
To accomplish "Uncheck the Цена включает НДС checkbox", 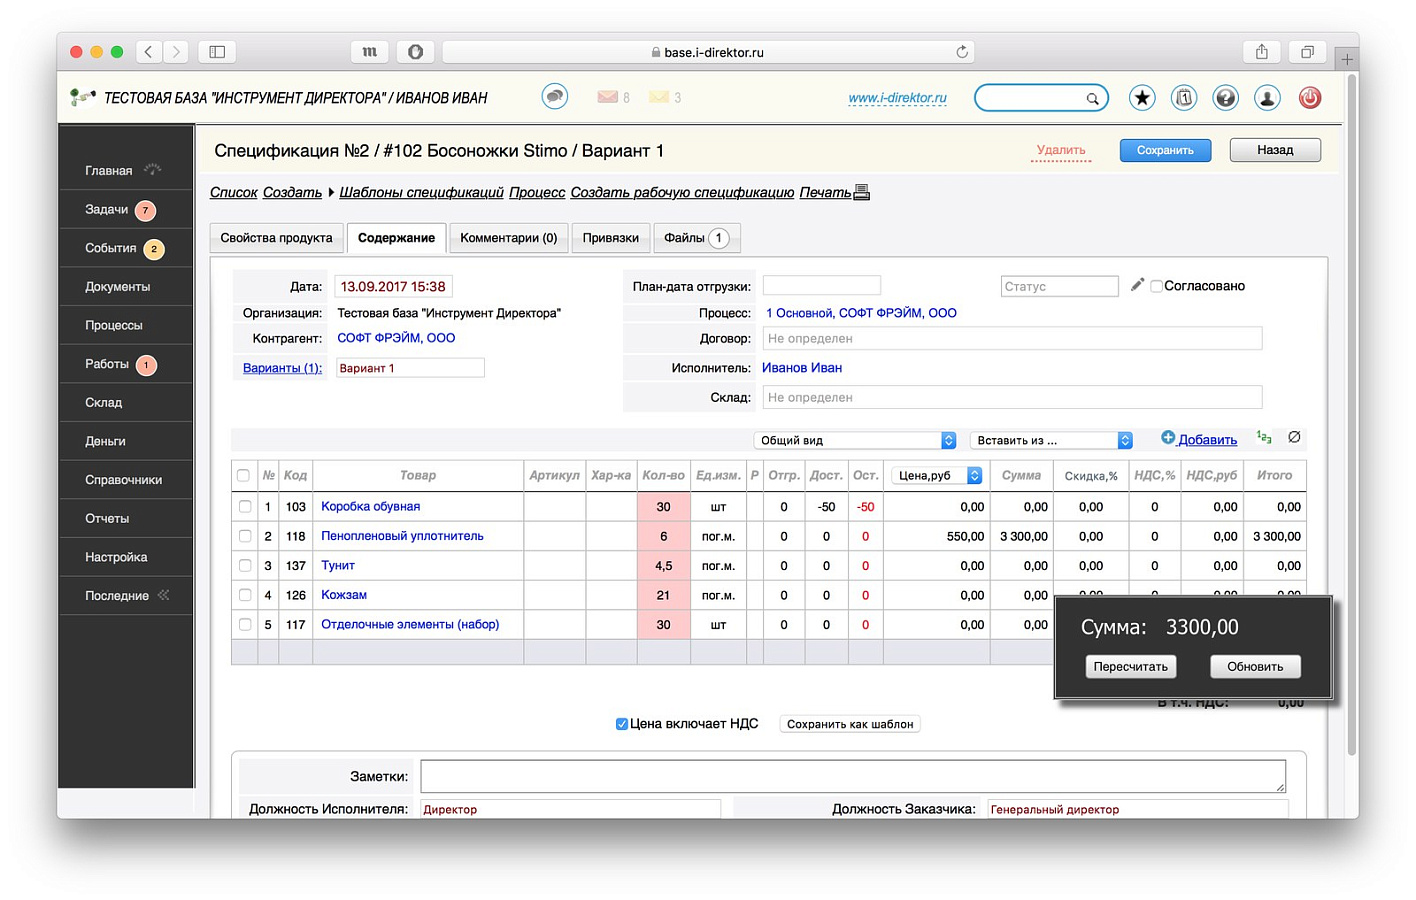I will pyautogui.click(x=621, y=724).
